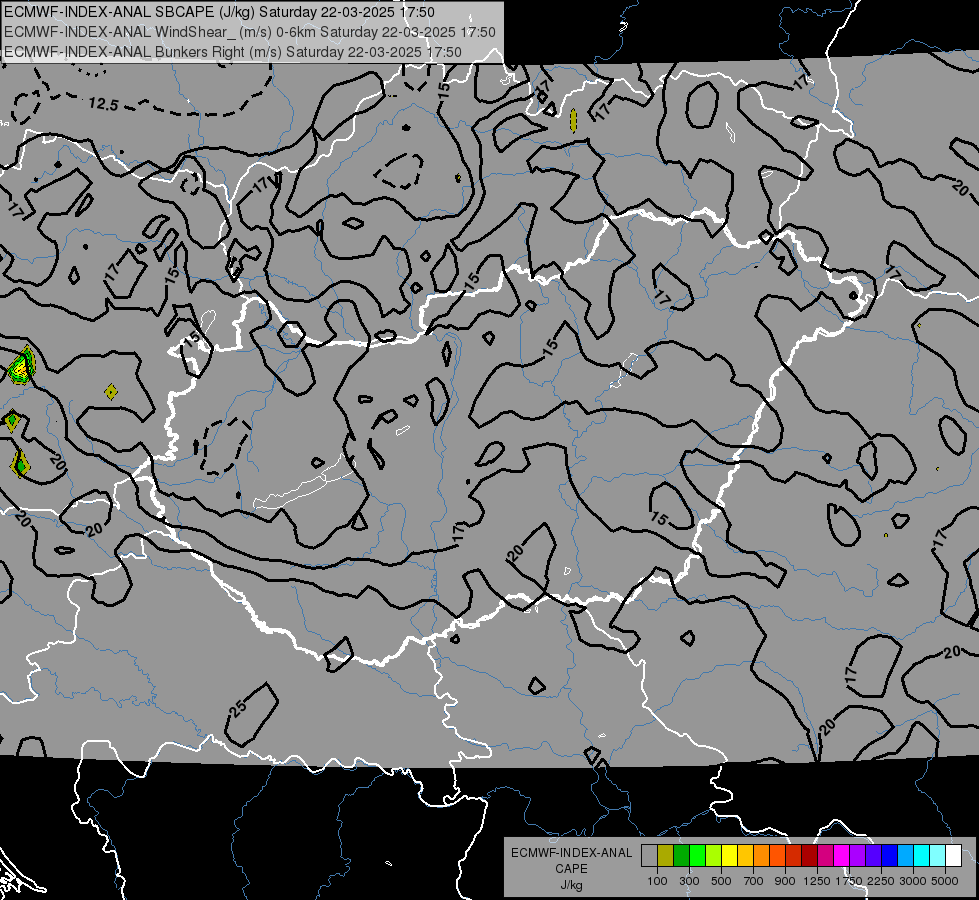Click the 1750 value under the legend
The height and width of the screenshot is (900, 979).
849,881
